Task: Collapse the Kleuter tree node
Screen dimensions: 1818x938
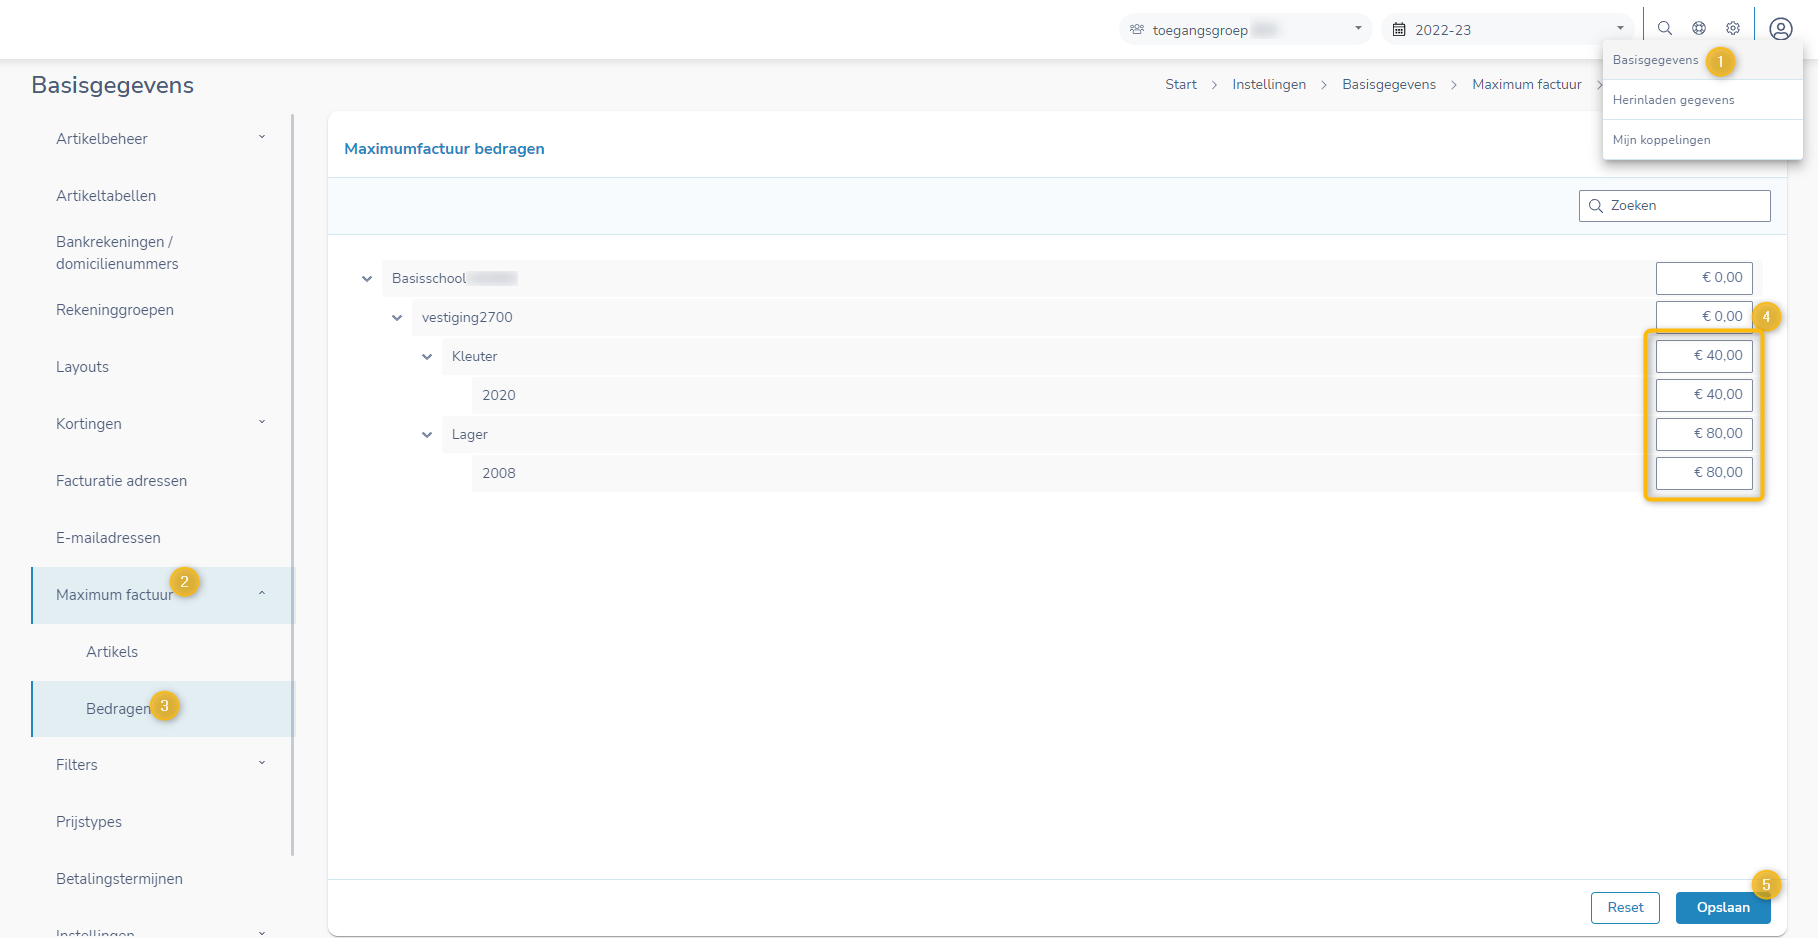Action: click(427, 357)
